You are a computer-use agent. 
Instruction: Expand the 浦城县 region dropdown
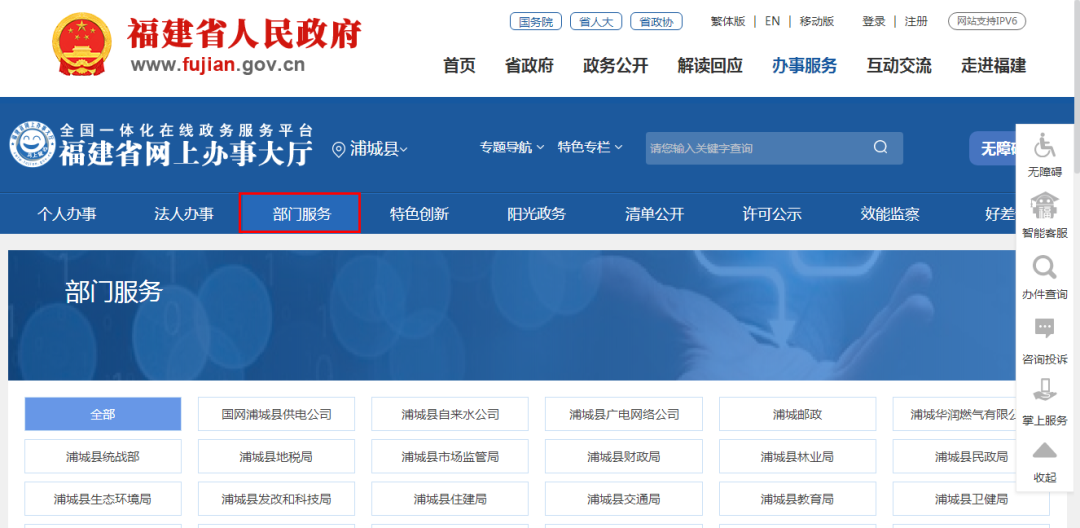[379, 149]
